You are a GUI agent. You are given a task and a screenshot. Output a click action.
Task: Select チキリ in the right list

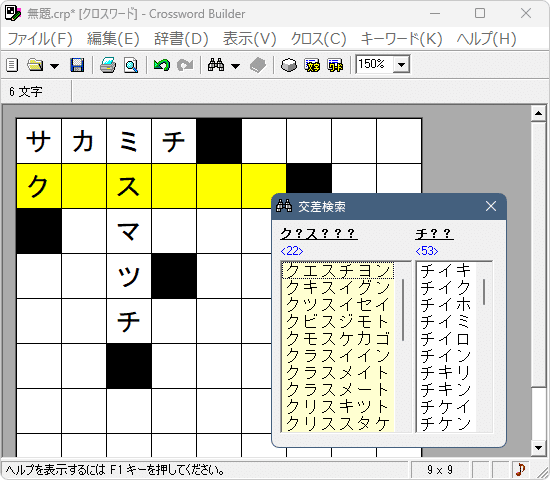(x=446, y=372)
